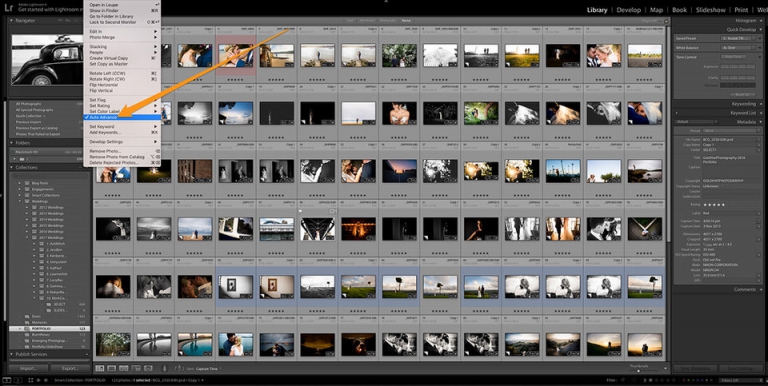
Task: Collapse the Navigator panel triangle
Action: (x=12, y=21)
